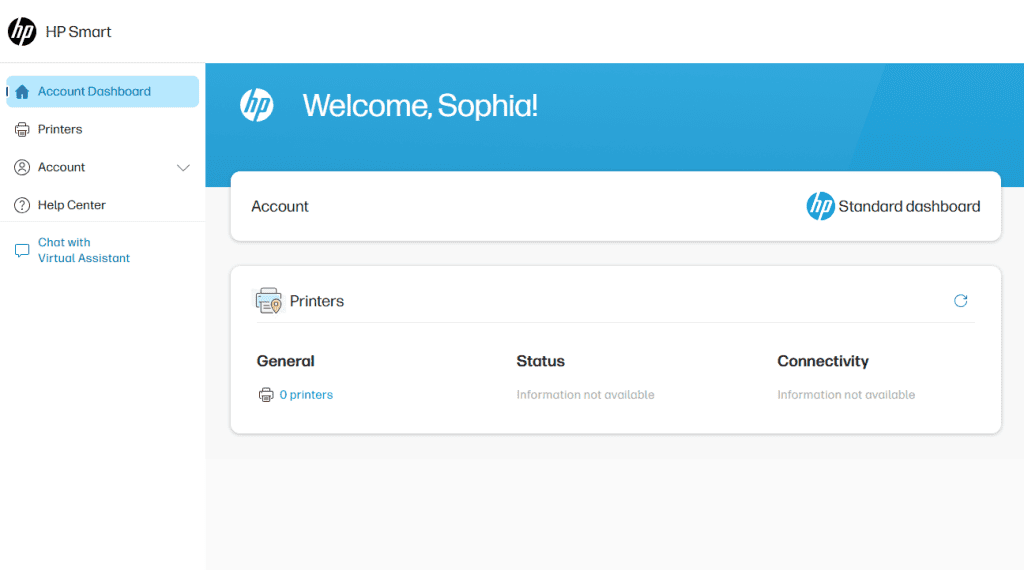Click the Account card heading
Image resolution: width=1024 pixels, height=570 pixels.
pos(280,206)
